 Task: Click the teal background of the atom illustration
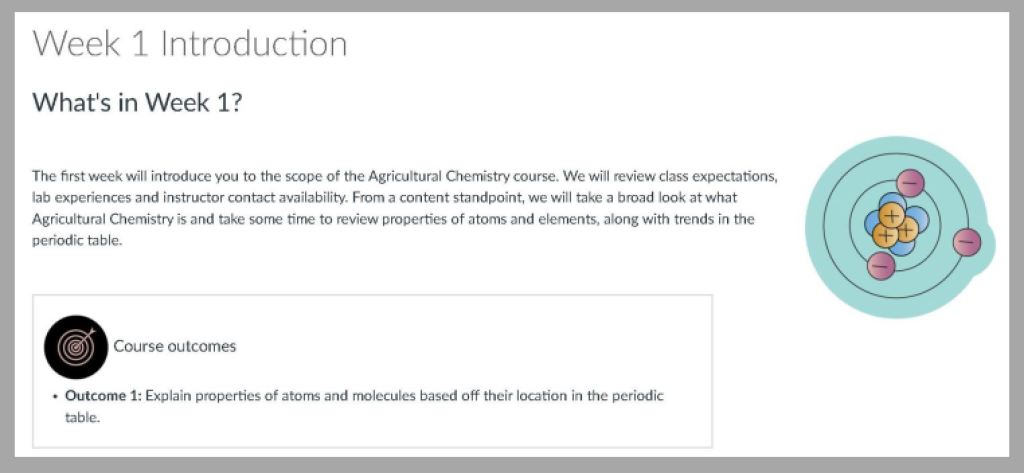(x=835, y=268)
